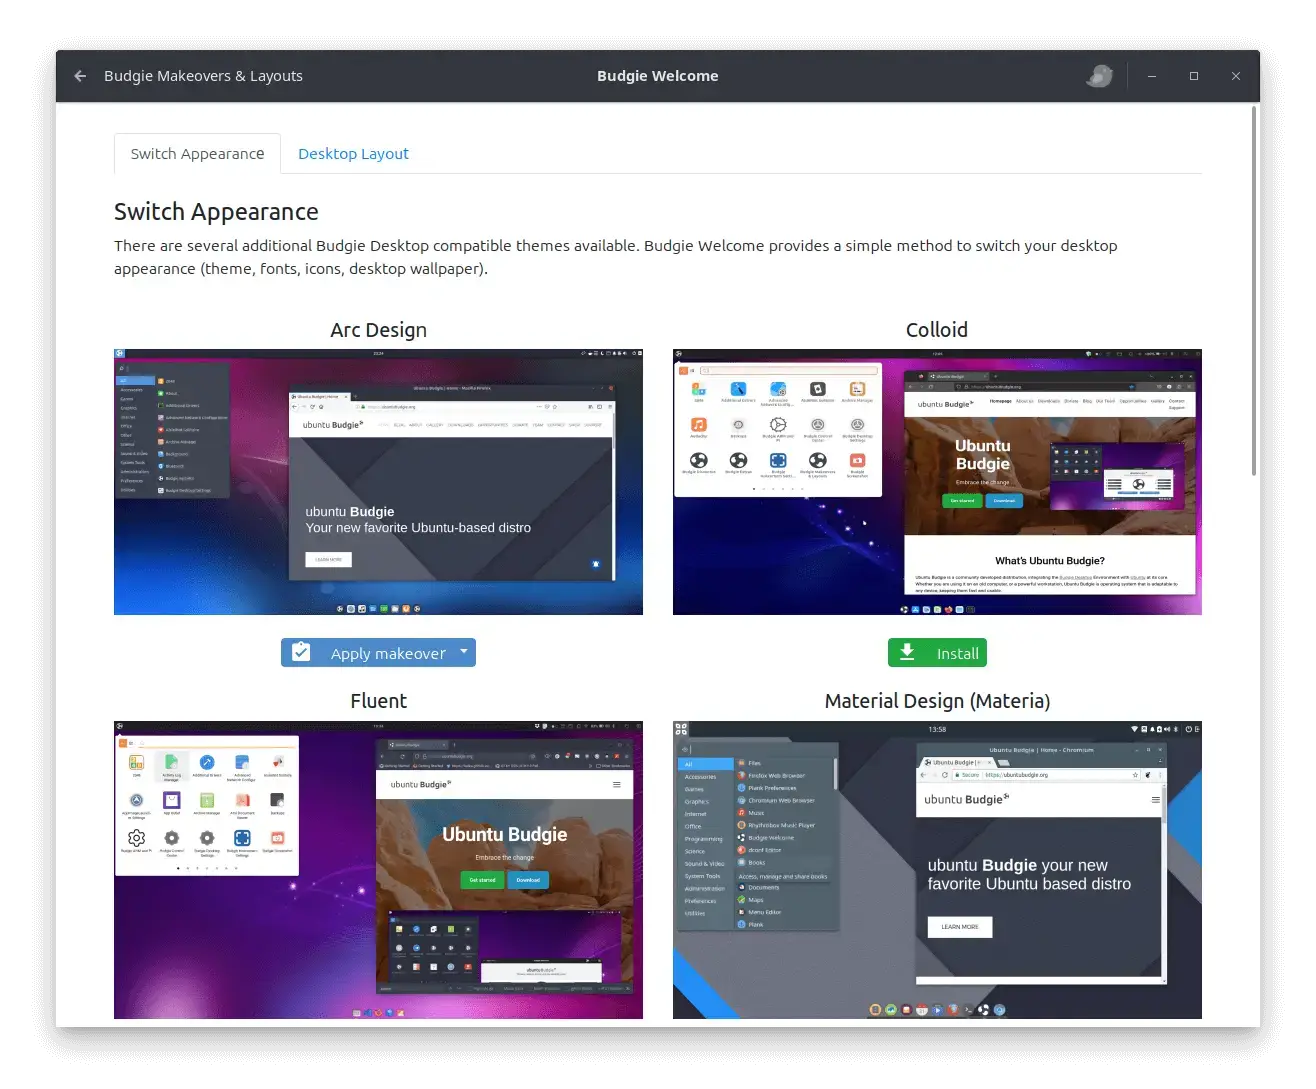Open the Fluent preview thumbnail
This screenshot has height=1089, width=1316.
(x=378, y=870)
